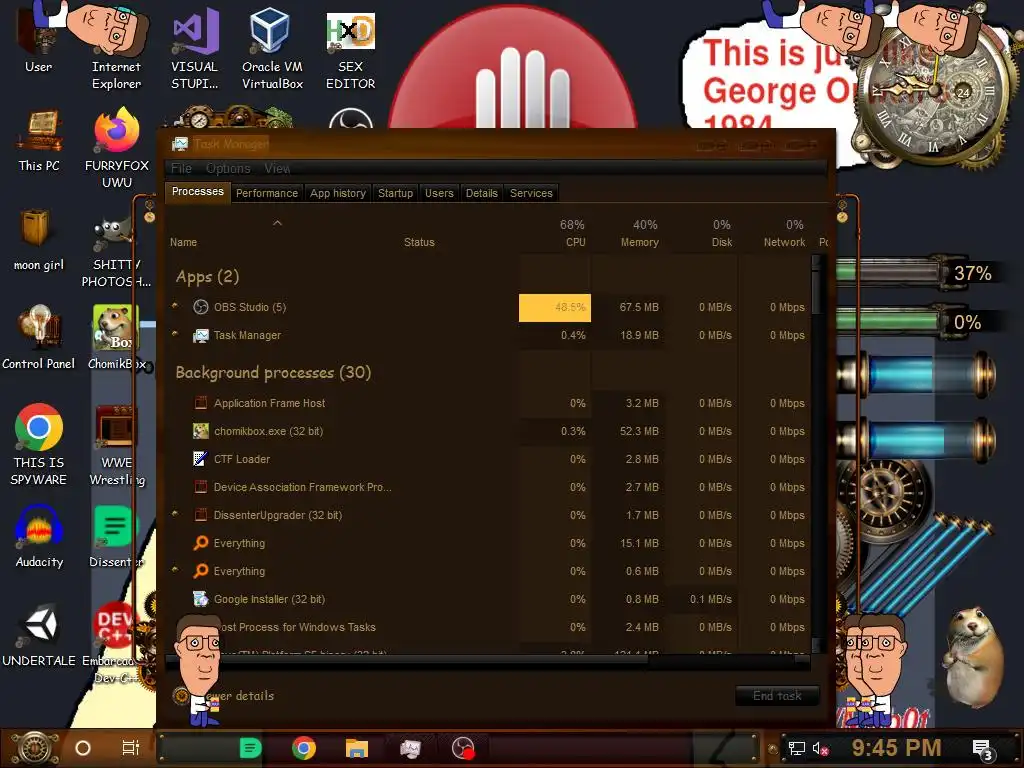The image size is (1024, 768).
Task: Switch to the Performance tab
Action: (266, 193)
